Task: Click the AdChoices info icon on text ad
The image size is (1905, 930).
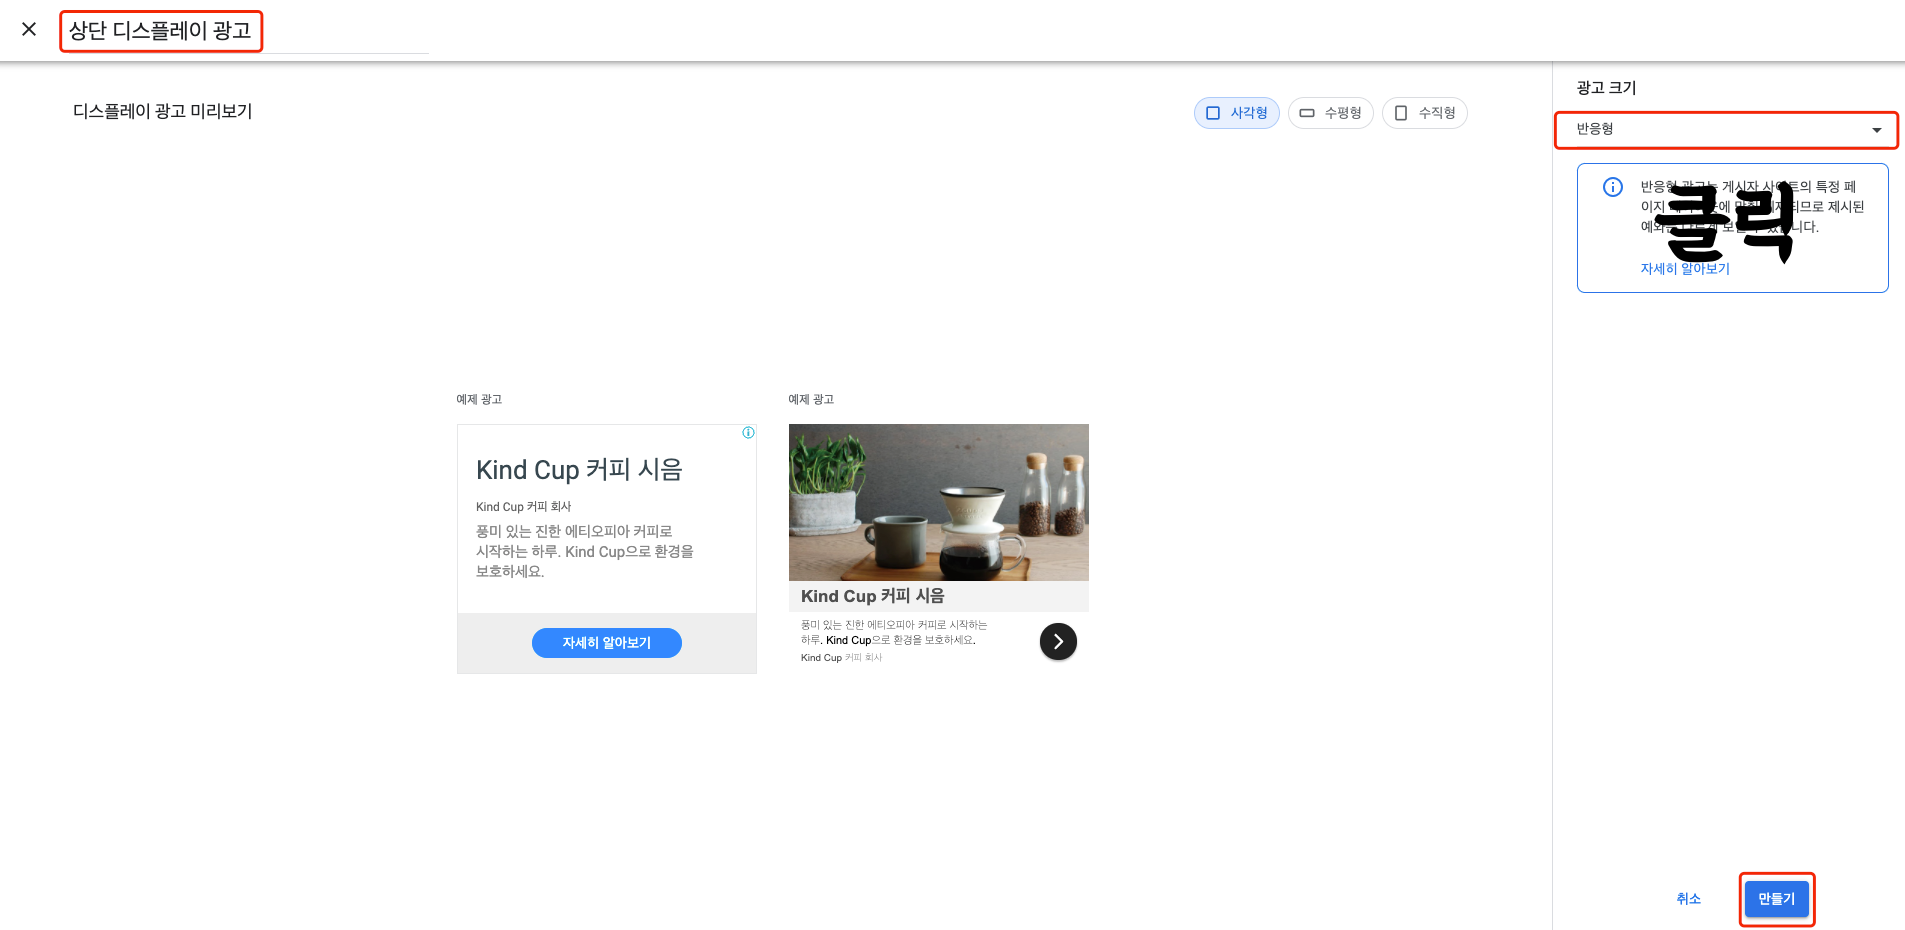Action: tap(748, 433)
